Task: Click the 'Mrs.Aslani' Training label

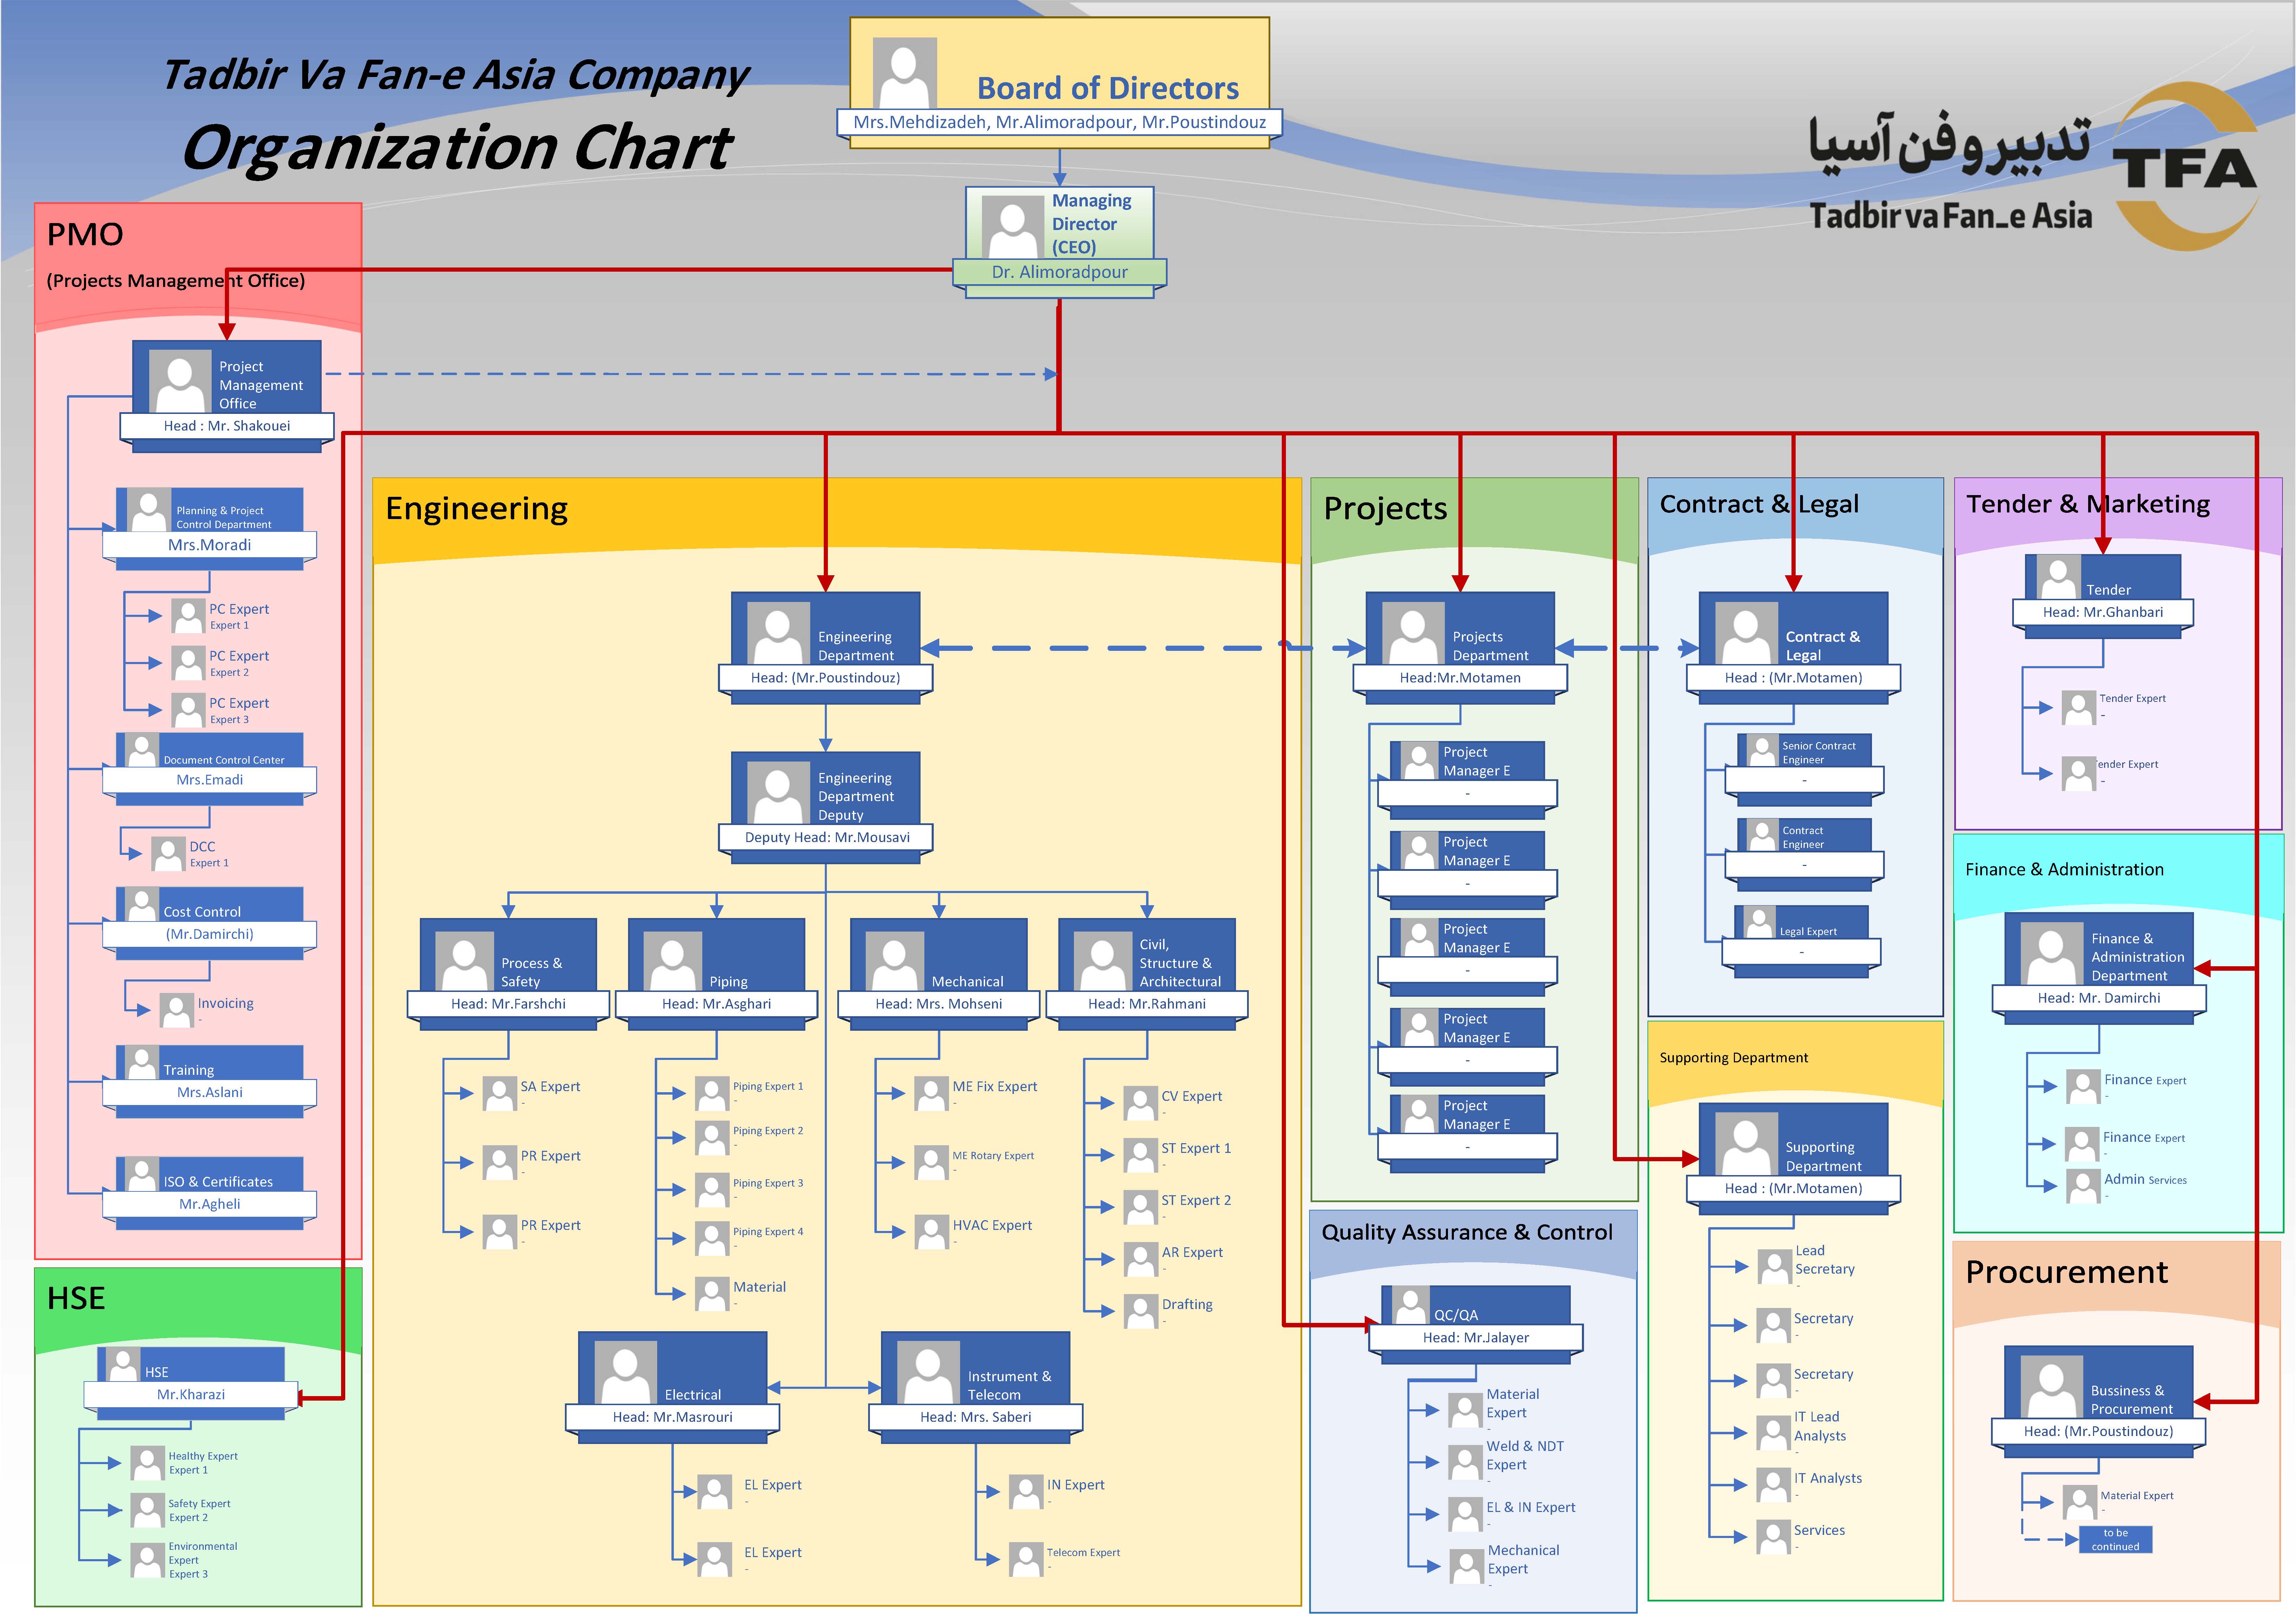Action: (210, 1092)
